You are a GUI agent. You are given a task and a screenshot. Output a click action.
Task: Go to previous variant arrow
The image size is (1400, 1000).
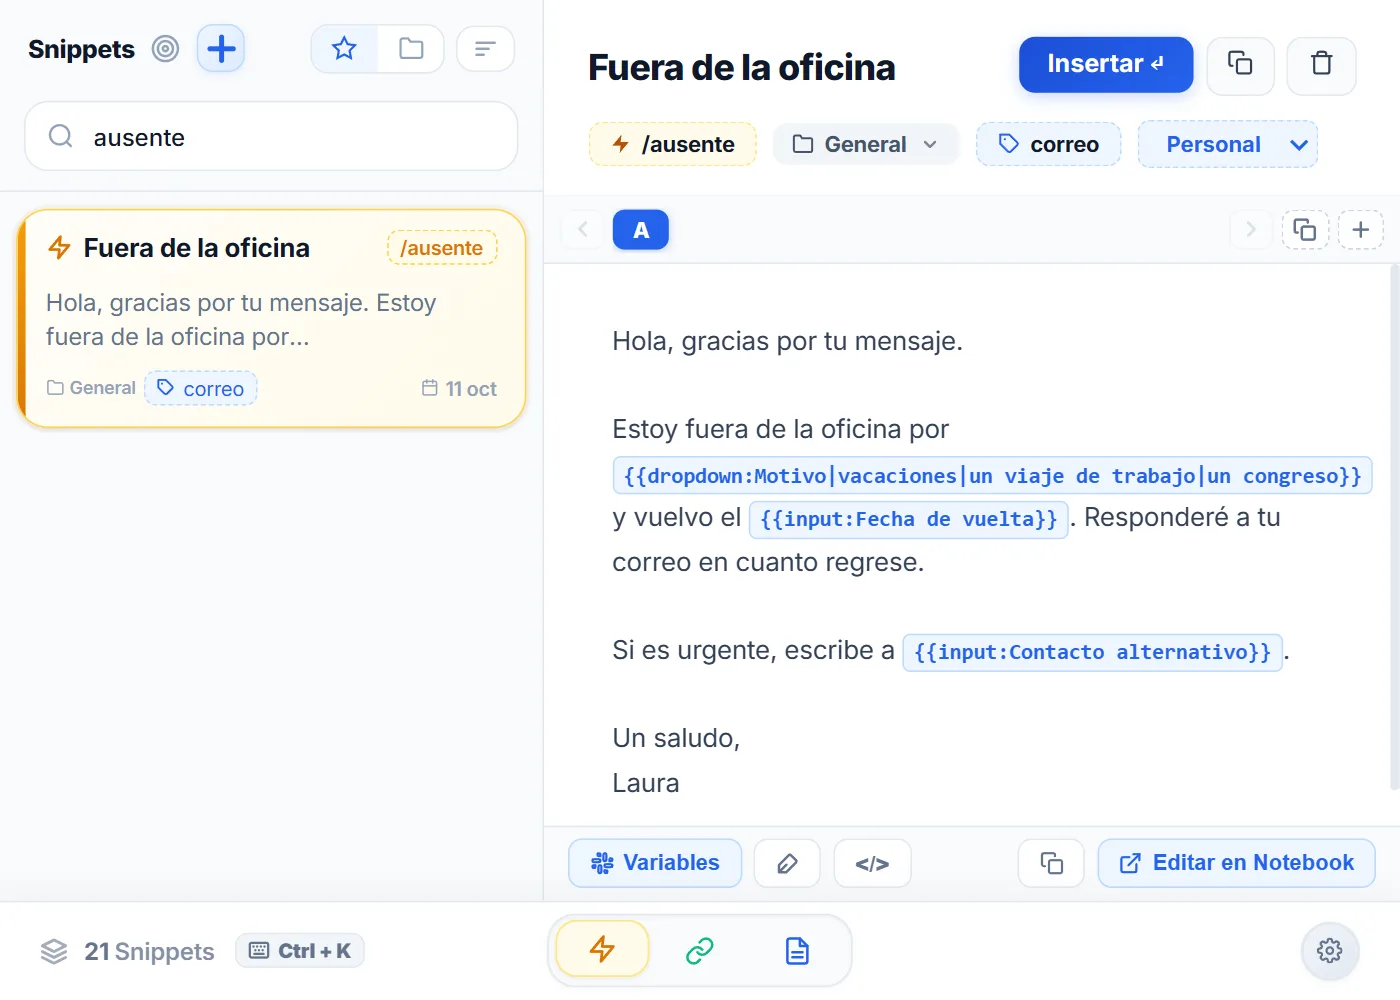pyautogui.click(x=582, y=229)
